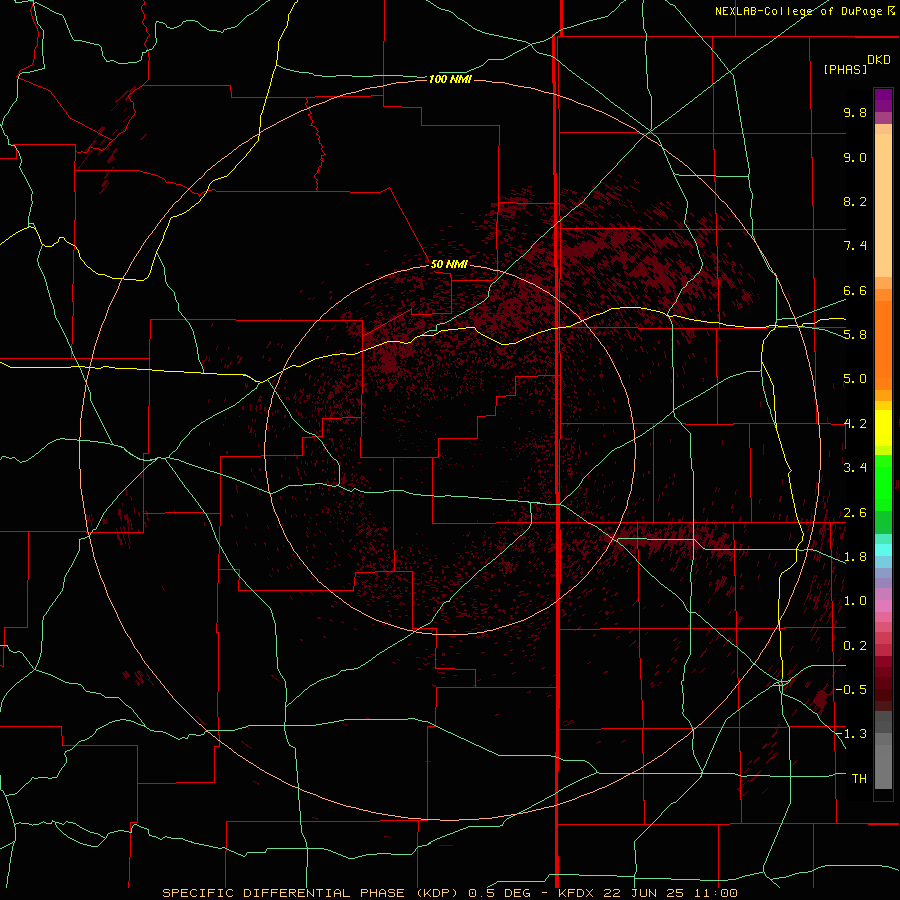This screenshot has height=900, width=900.
Task: Click the 6.6 value on the color scale
Action: 855,290
